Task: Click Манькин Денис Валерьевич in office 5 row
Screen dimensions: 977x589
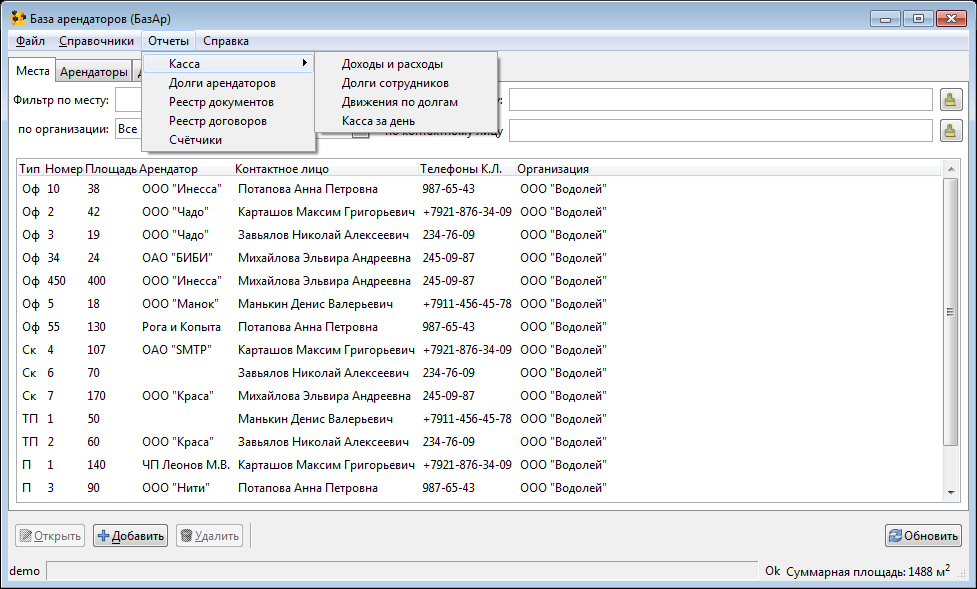Action: pyautogui.click(x=315, y=304)
